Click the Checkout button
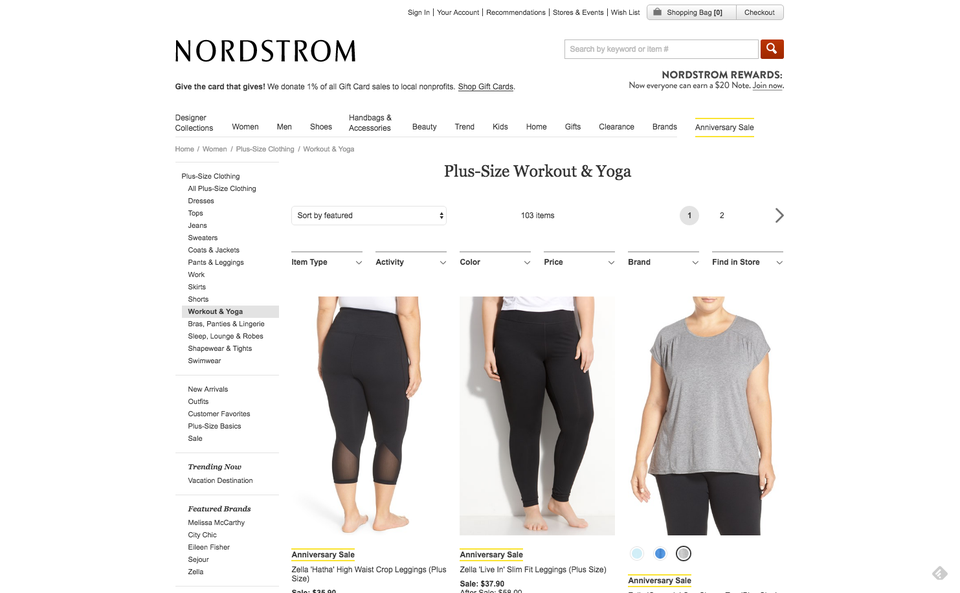Image resolution: width=960 pixels, height=593 pixels. click(x=759, y=12)
